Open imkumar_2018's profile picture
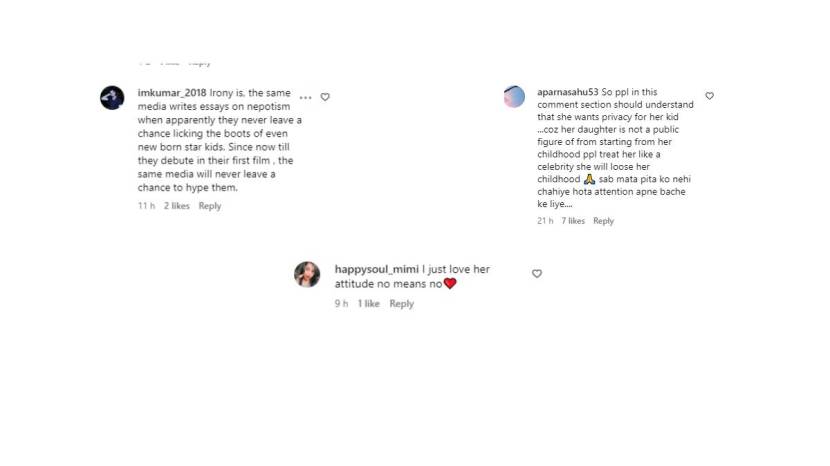This screenshot has height=466, width=830. pyautogui.click(x=112, y=98)
